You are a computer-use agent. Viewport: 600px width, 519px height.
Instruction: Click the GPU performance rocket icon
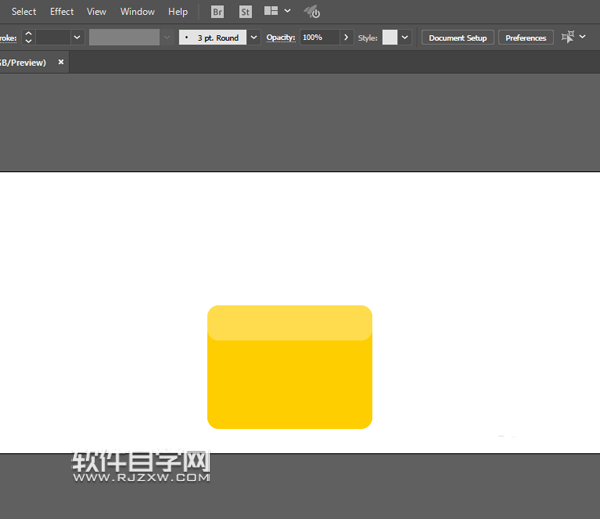[312, 12]
